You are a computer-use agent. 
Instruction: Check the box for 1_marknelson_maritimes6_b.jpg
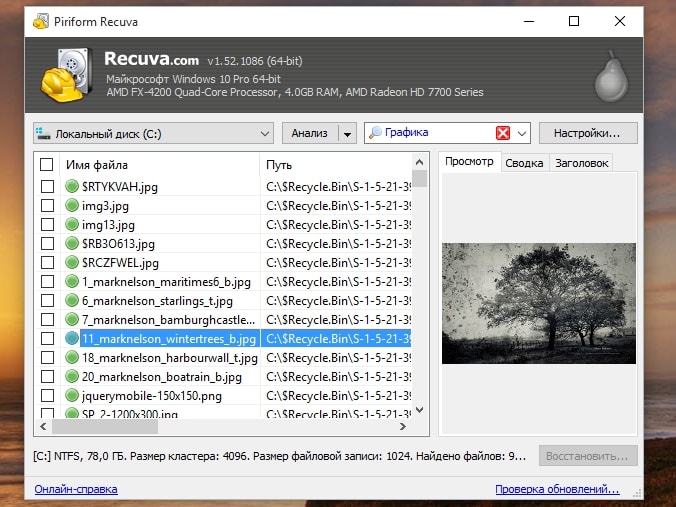(47, 282)
